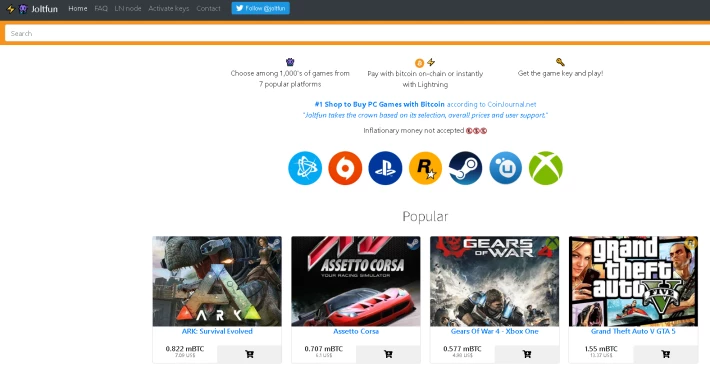Click the 0.822 mBTC price
Screen dimensions: 710x367
tap(185, 348)
